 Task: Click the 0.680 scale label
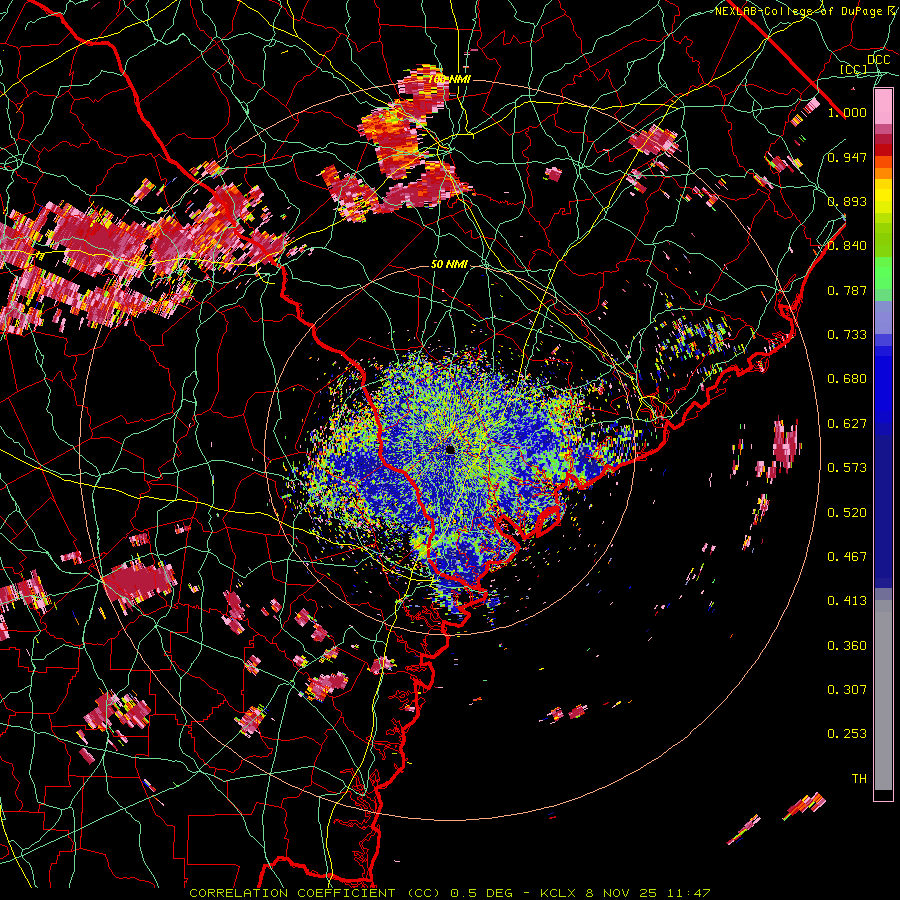pos(847,379)
